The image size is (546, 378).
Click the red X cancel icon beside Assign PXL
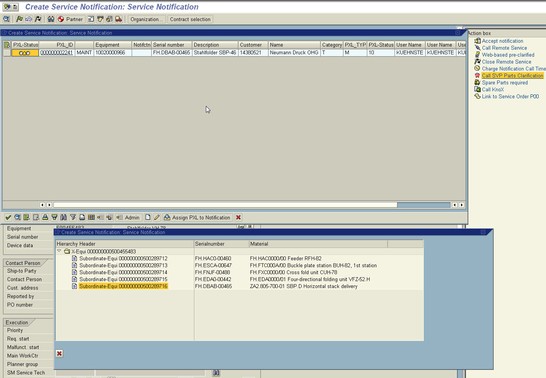pos(239,217)
